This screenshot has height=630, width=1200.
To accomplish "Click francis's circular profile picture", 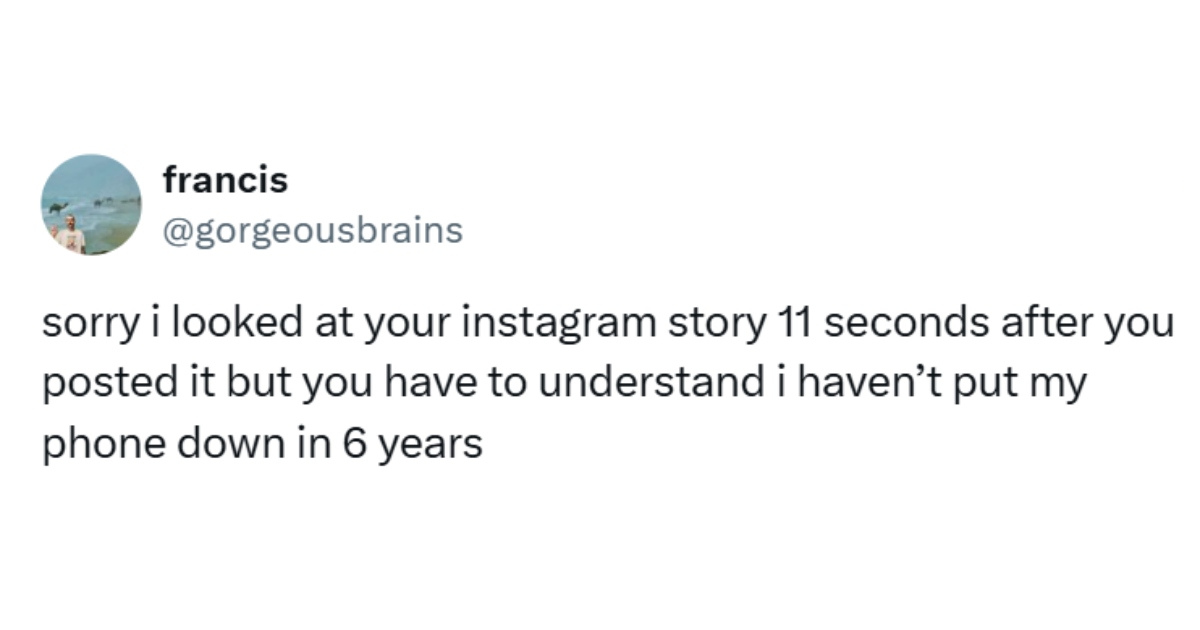I will (x=91, y=204).
